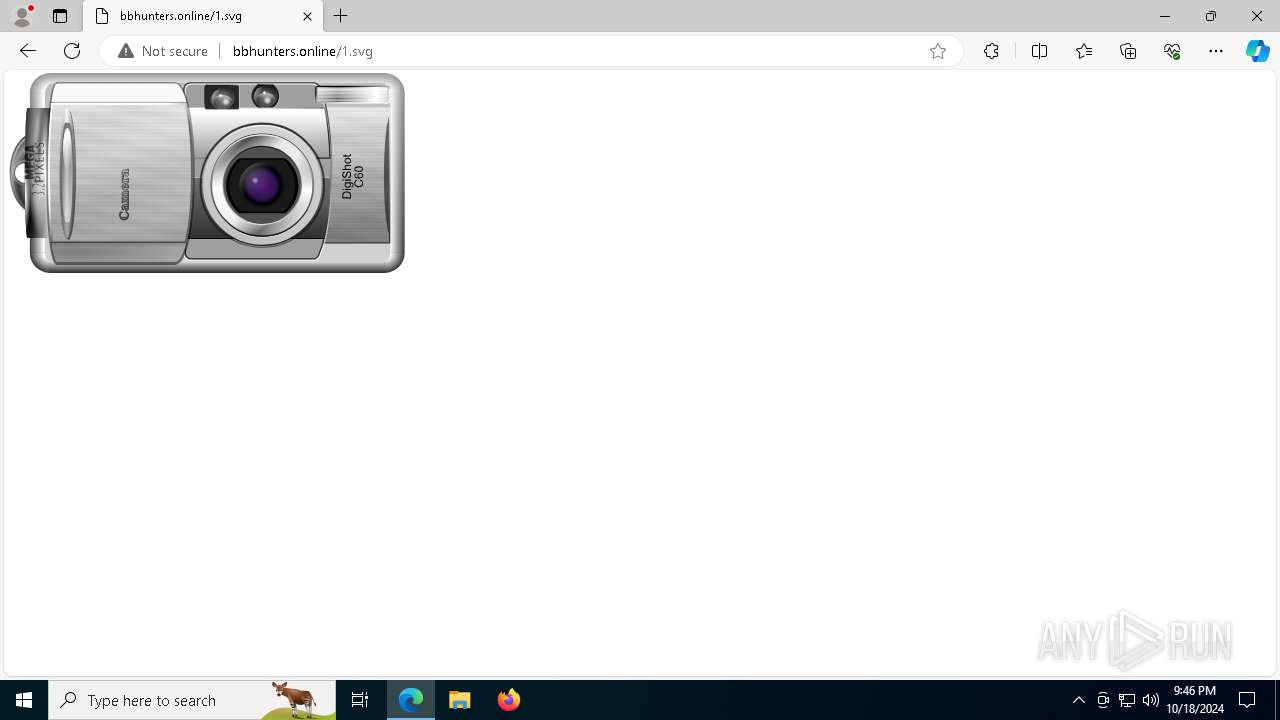Image resolution: width=1280 pixels, height=720 pixels.
Task: Refresh the current page
Action: tap(72, 51)
